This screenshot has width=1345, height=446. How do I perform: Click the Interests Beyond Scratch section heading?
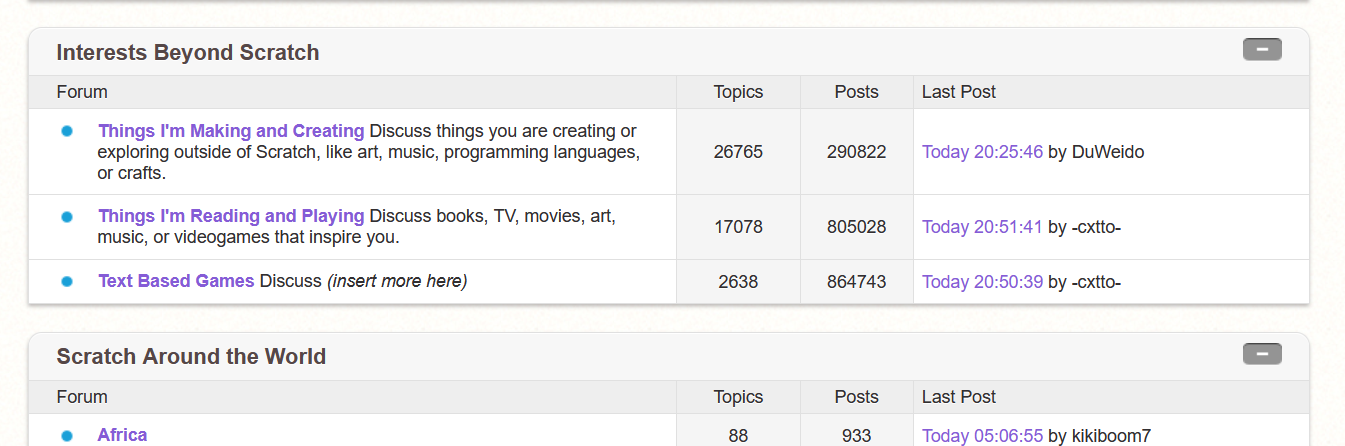188,53
